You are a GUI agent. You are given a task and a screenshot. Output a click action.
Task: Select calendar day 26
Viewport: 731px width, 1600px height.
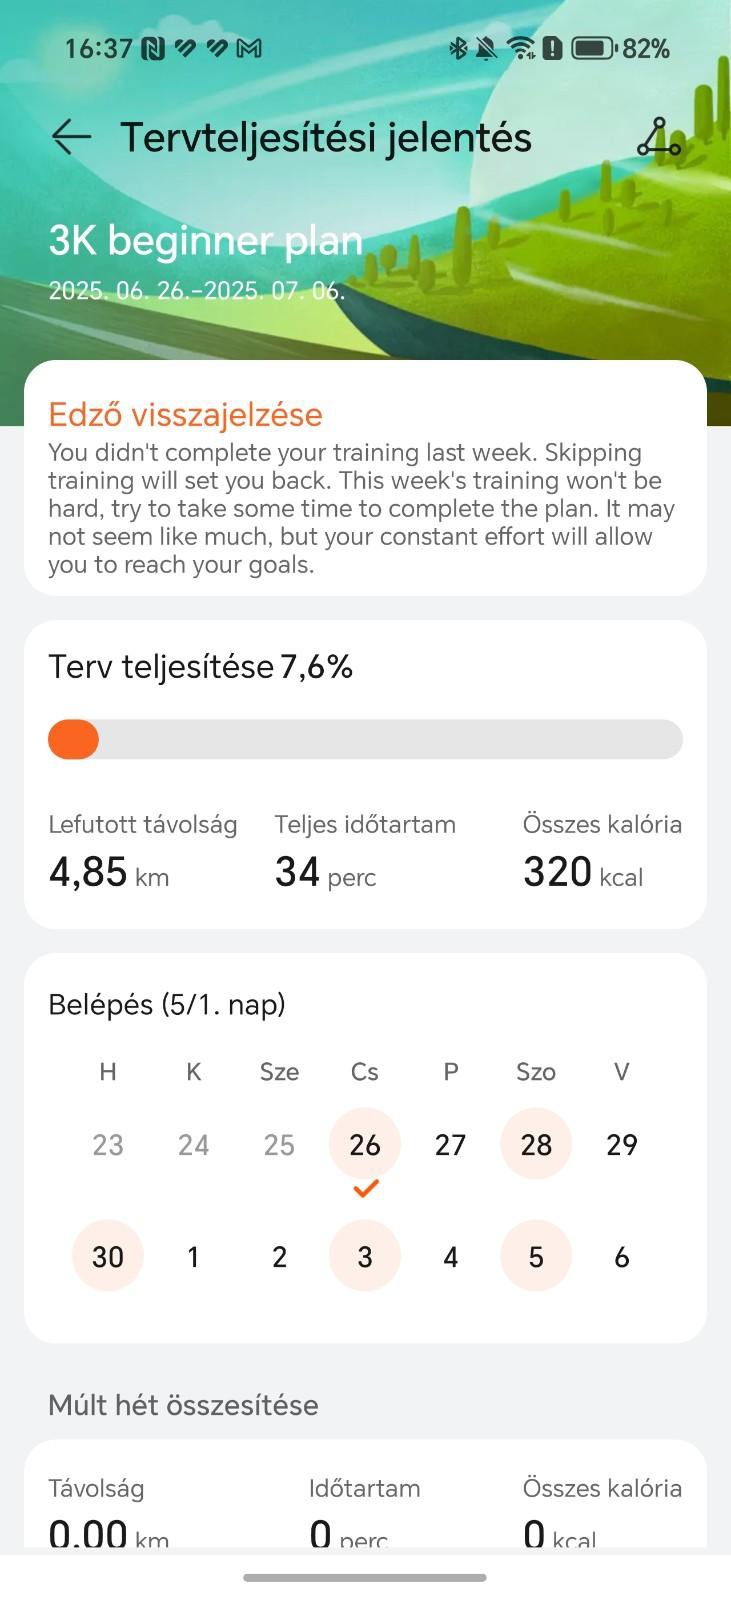365,1144
